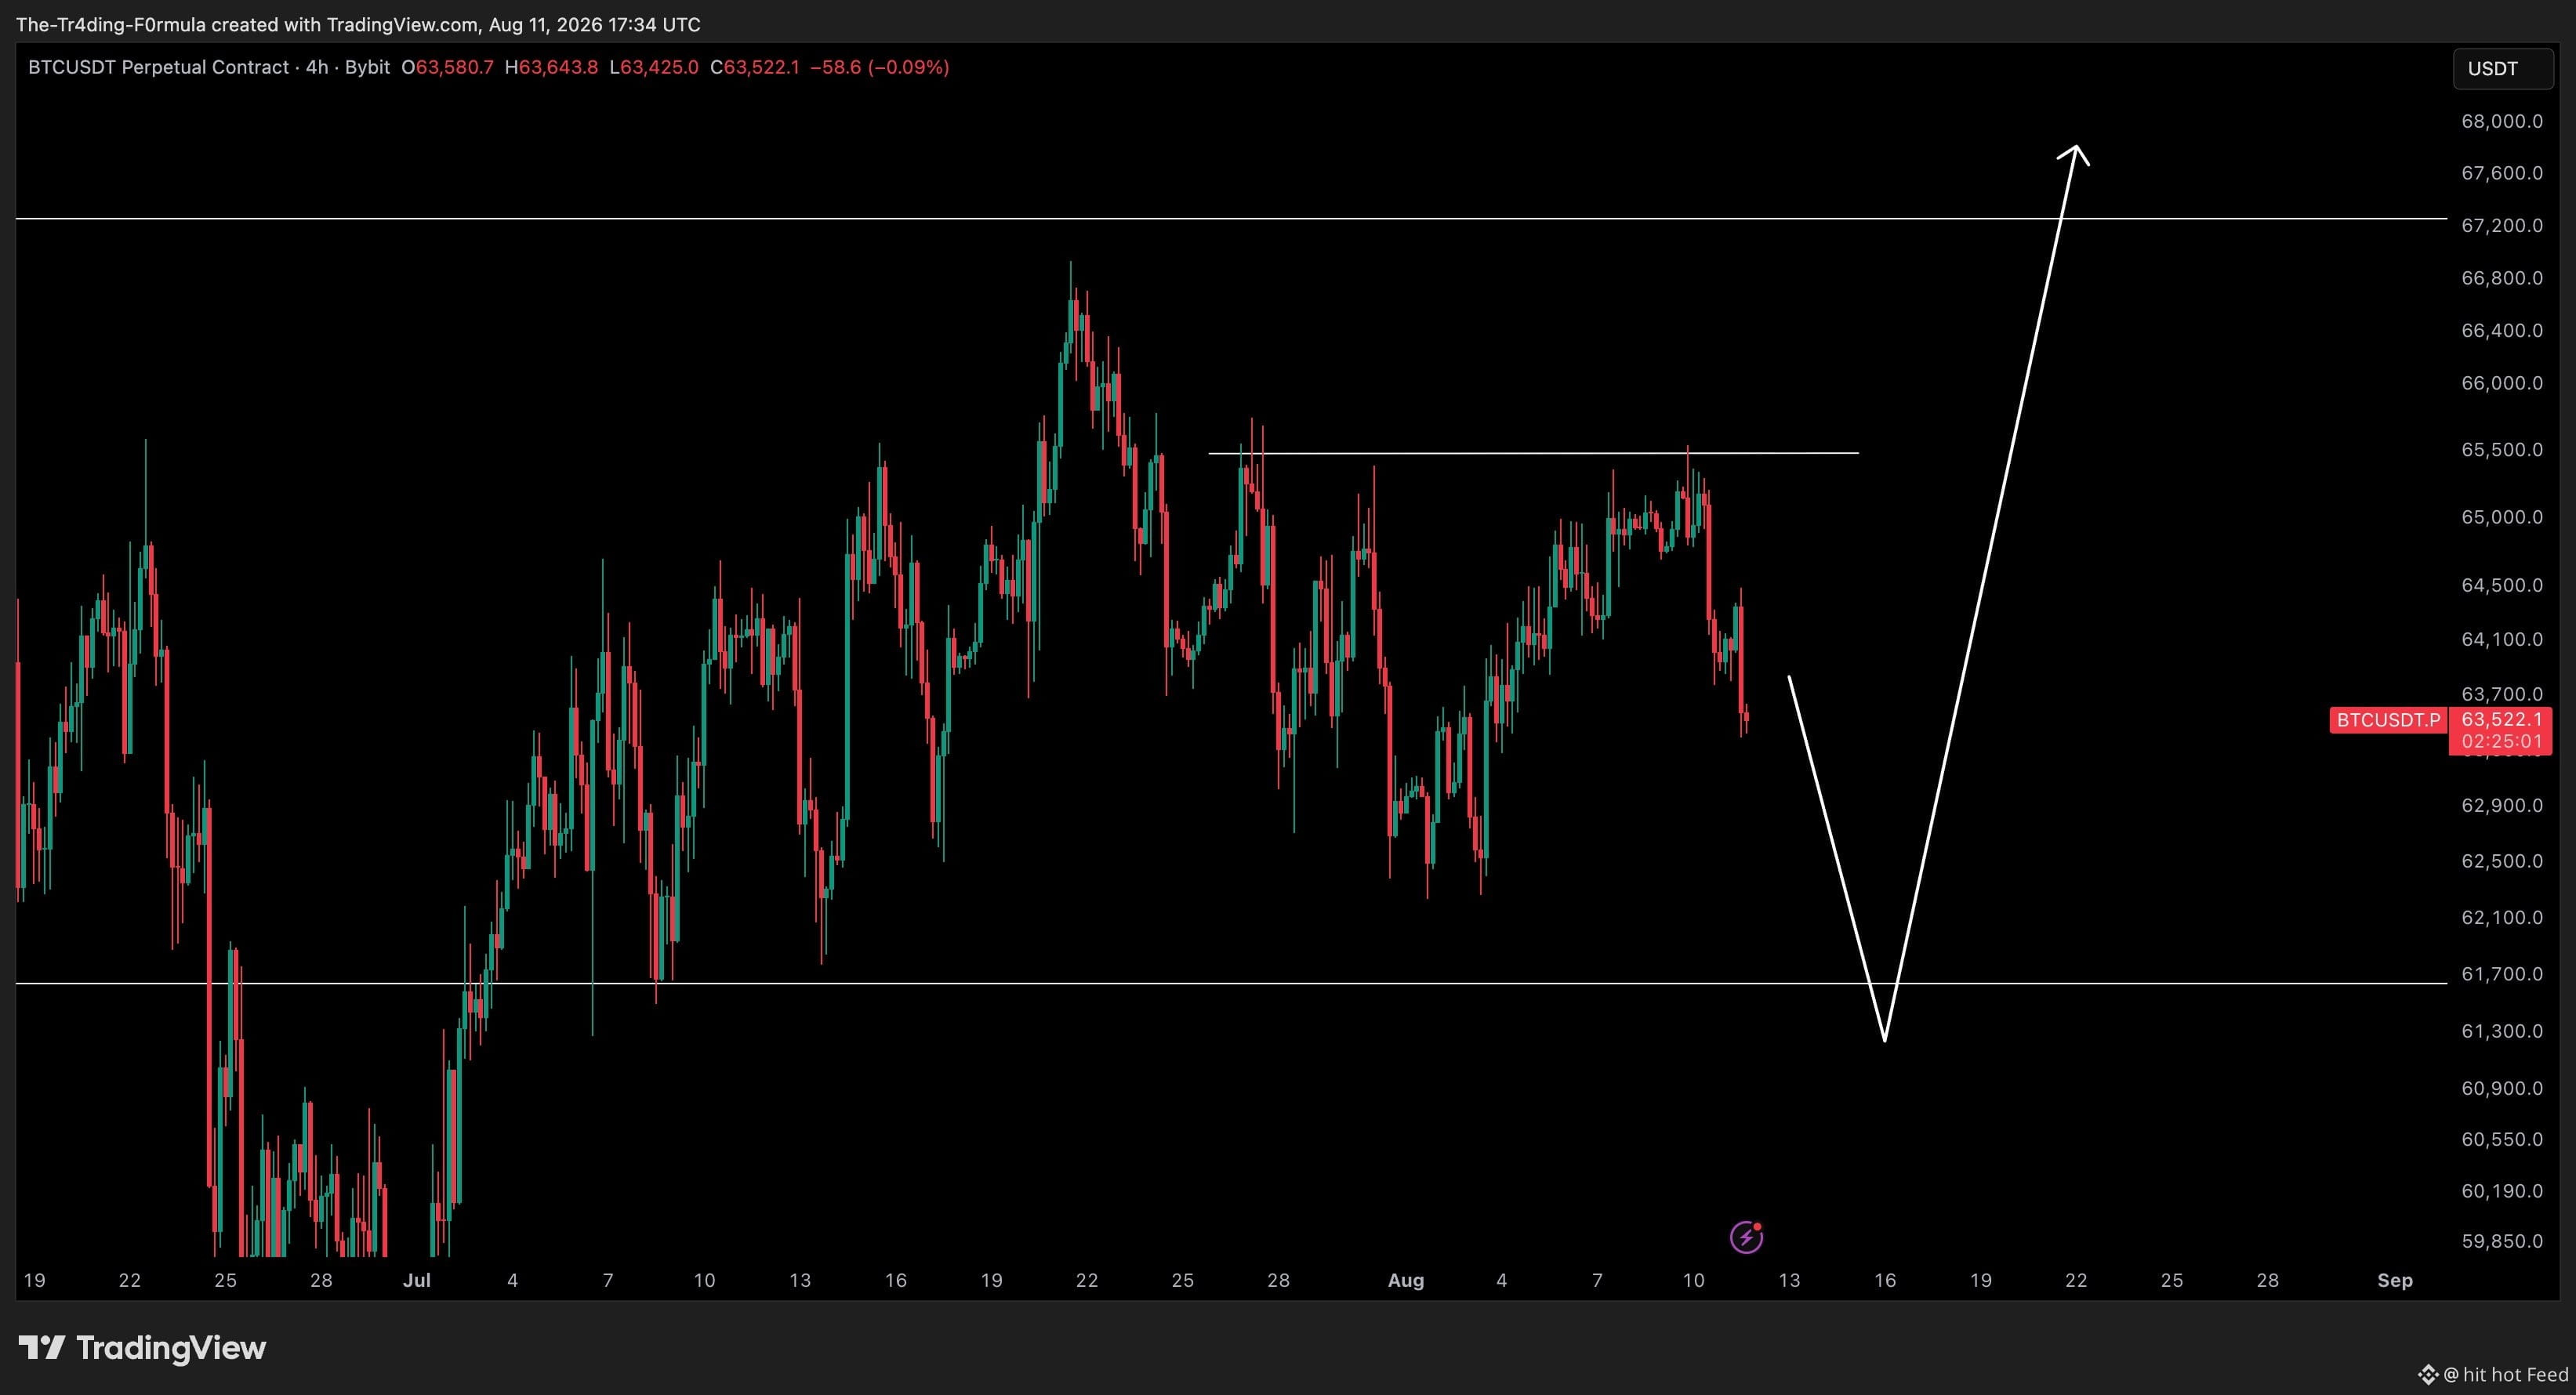Click the snapshot header text above the chart

(358, 24)
